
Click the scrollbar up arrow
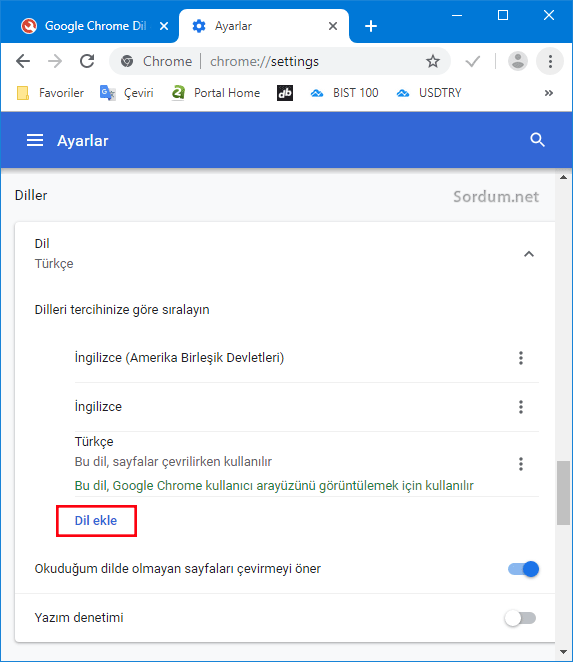point(563,177)
